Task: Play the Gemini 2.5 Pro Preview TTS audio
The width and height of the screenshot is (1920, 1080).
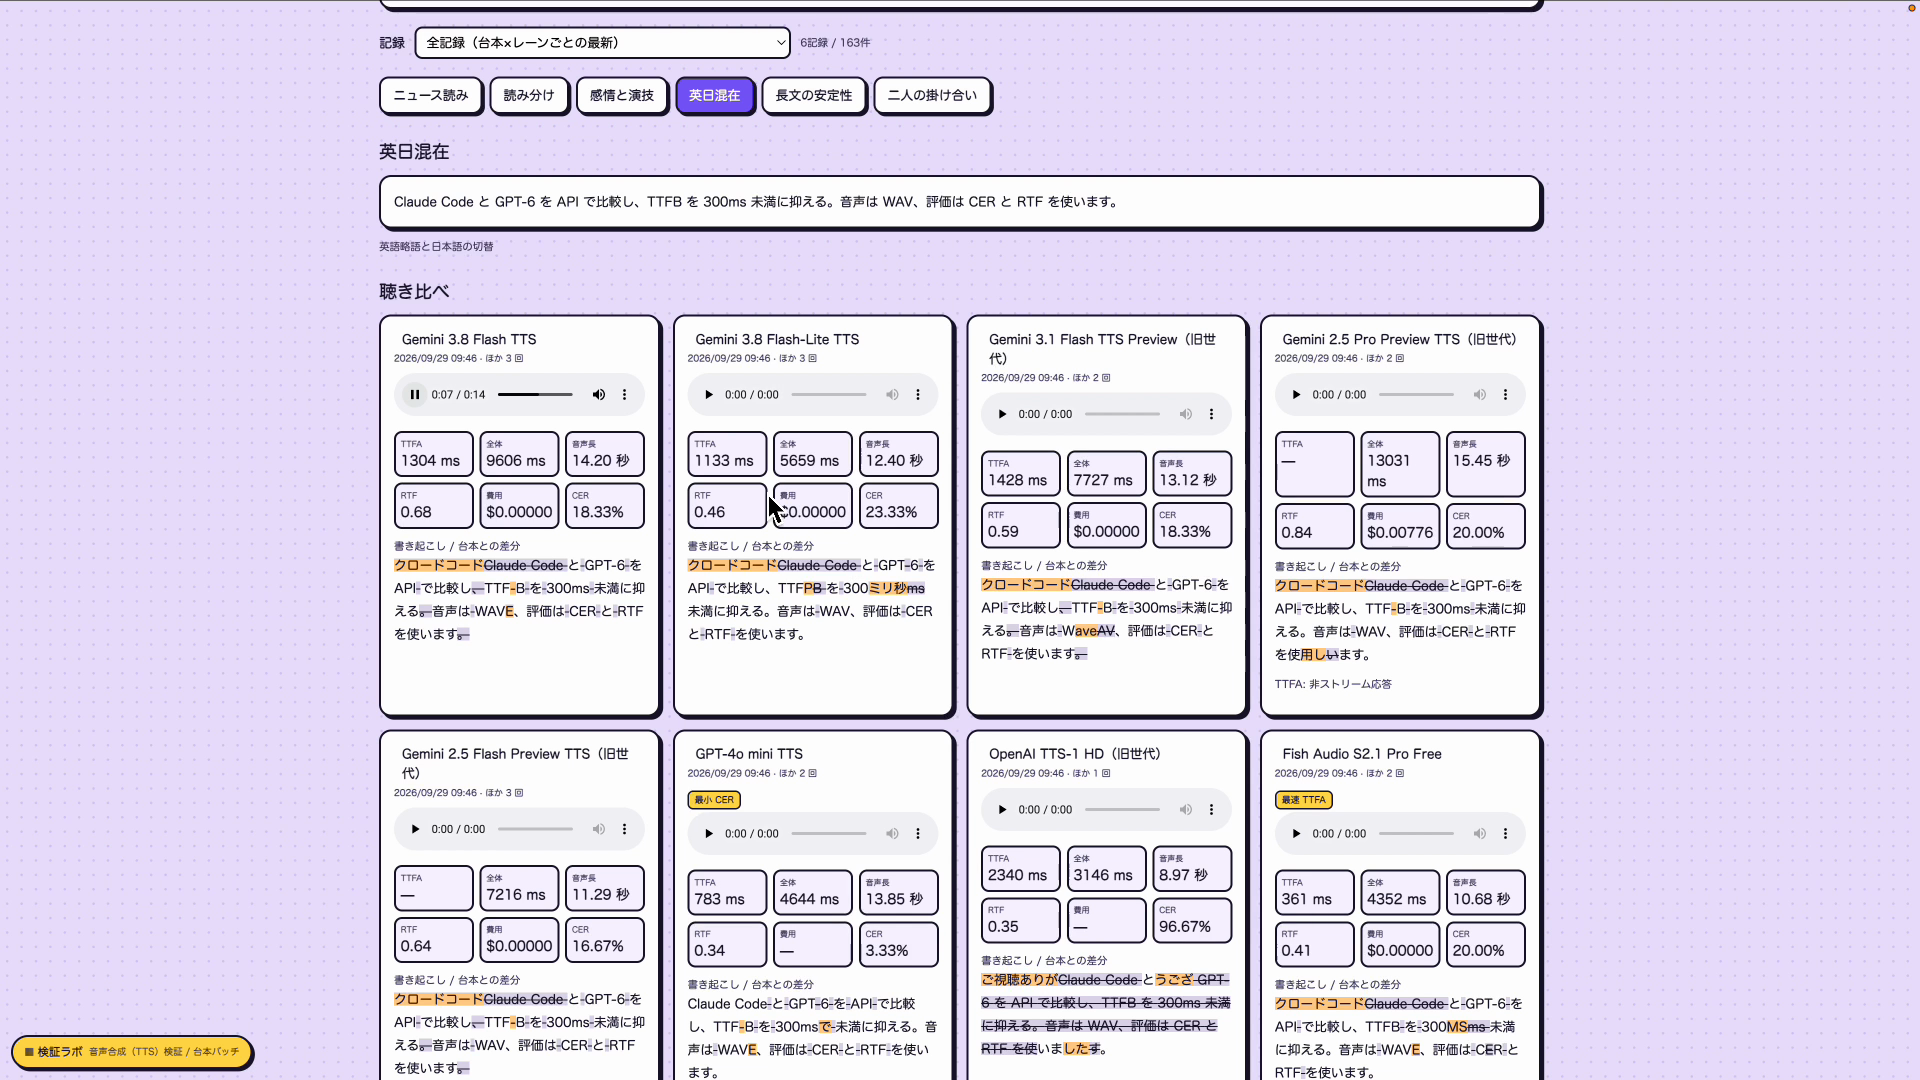Action: pos(1296,395)
